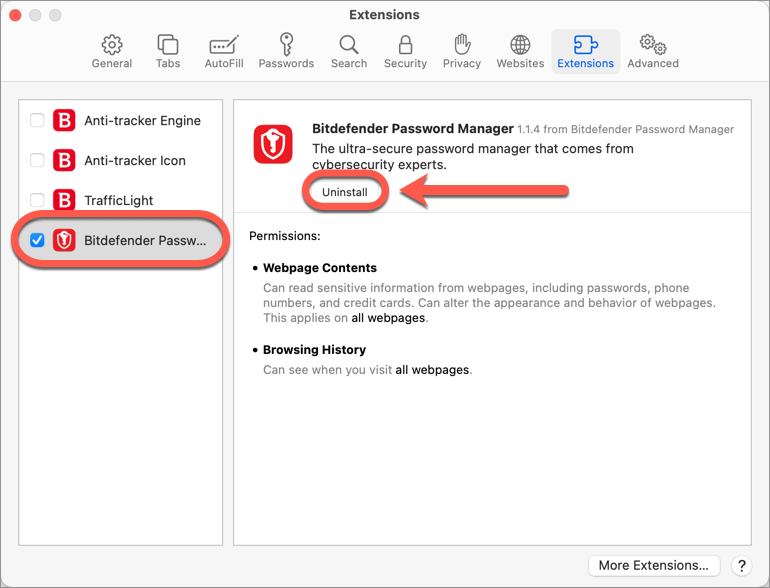
Task: Open the Passwords key icon
Action: click(x=286, y=44)
